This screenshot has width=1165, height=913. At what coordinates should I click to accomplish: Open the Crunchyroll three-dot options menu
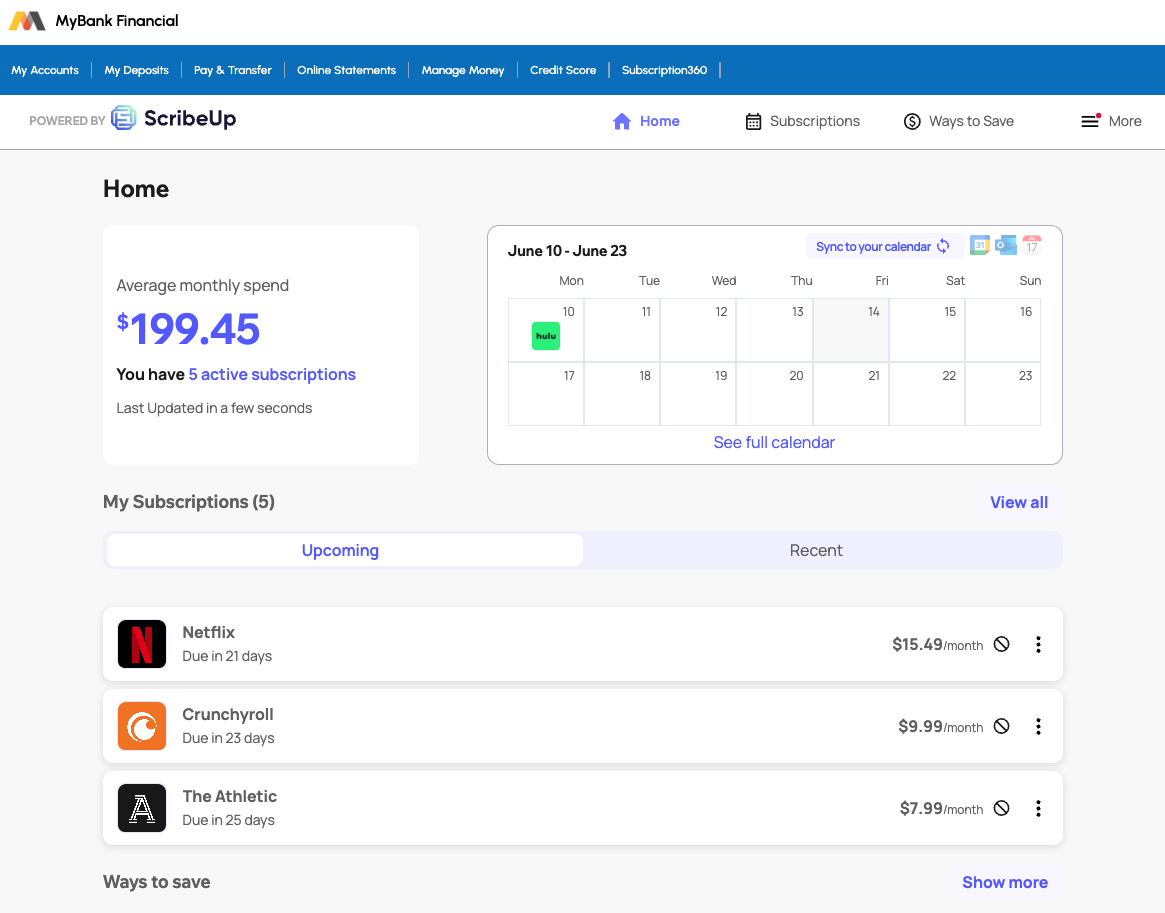click(1038, 726)
